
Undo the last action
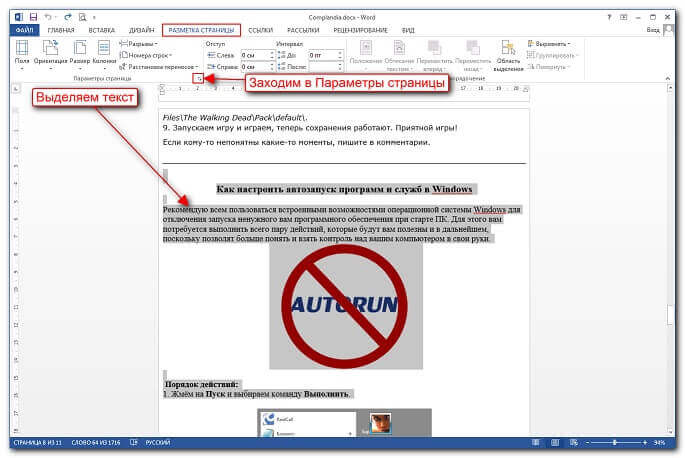tap(48, 17)
